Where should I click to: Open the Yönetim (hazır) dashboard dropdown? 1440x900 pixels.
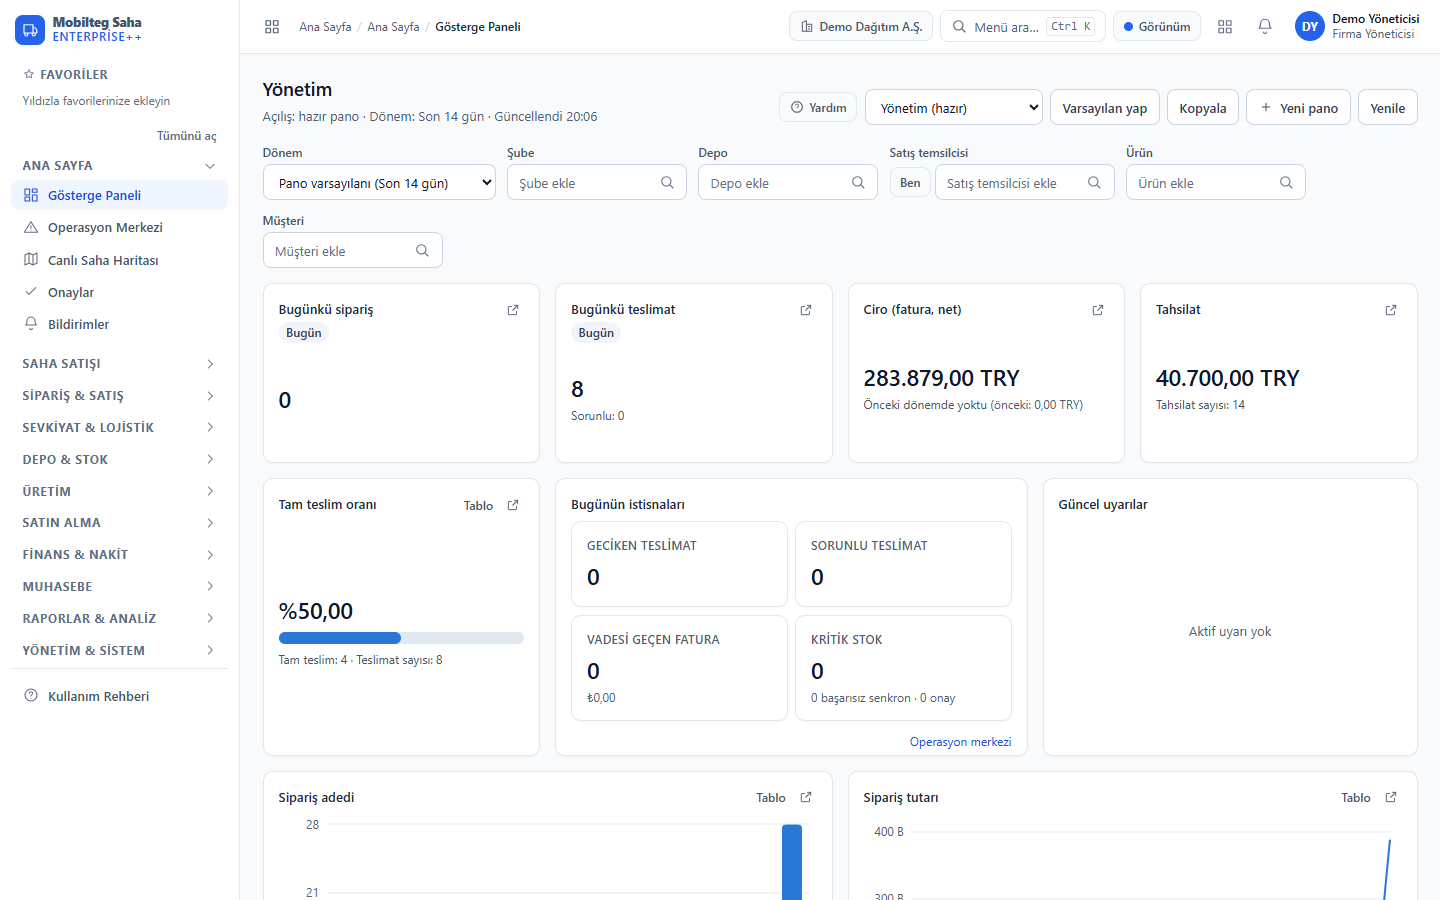954,108
